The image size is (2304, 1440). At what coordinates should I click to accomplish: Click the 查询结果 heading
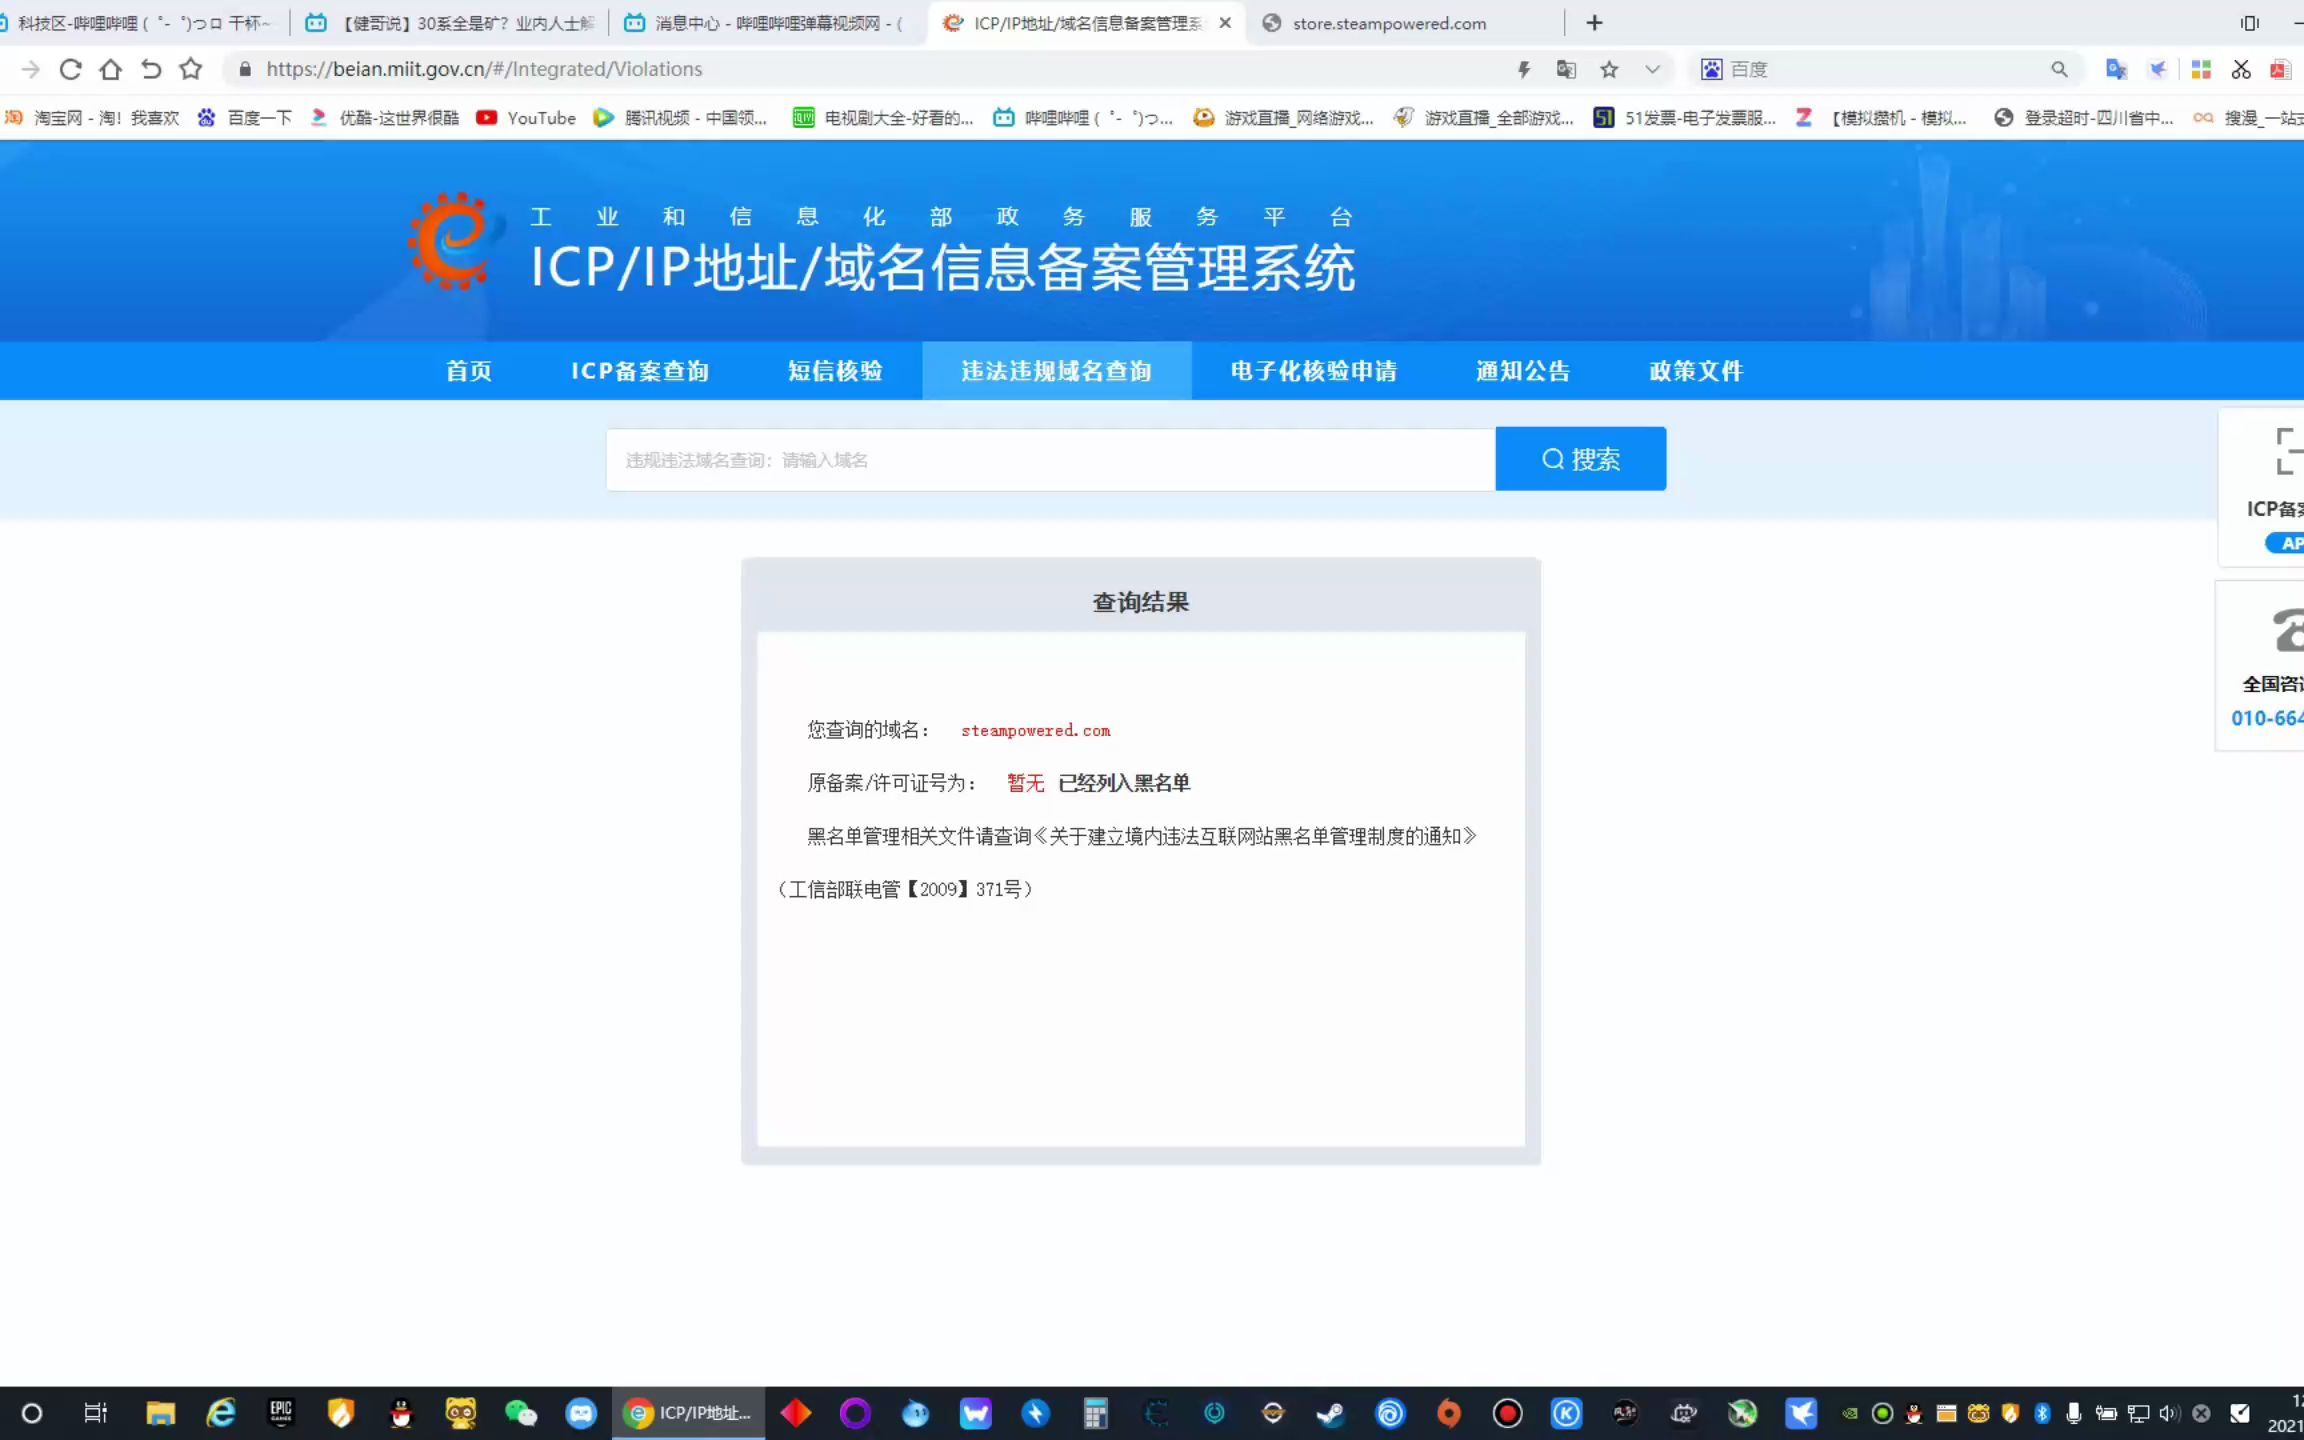(x=1141, y=602)
